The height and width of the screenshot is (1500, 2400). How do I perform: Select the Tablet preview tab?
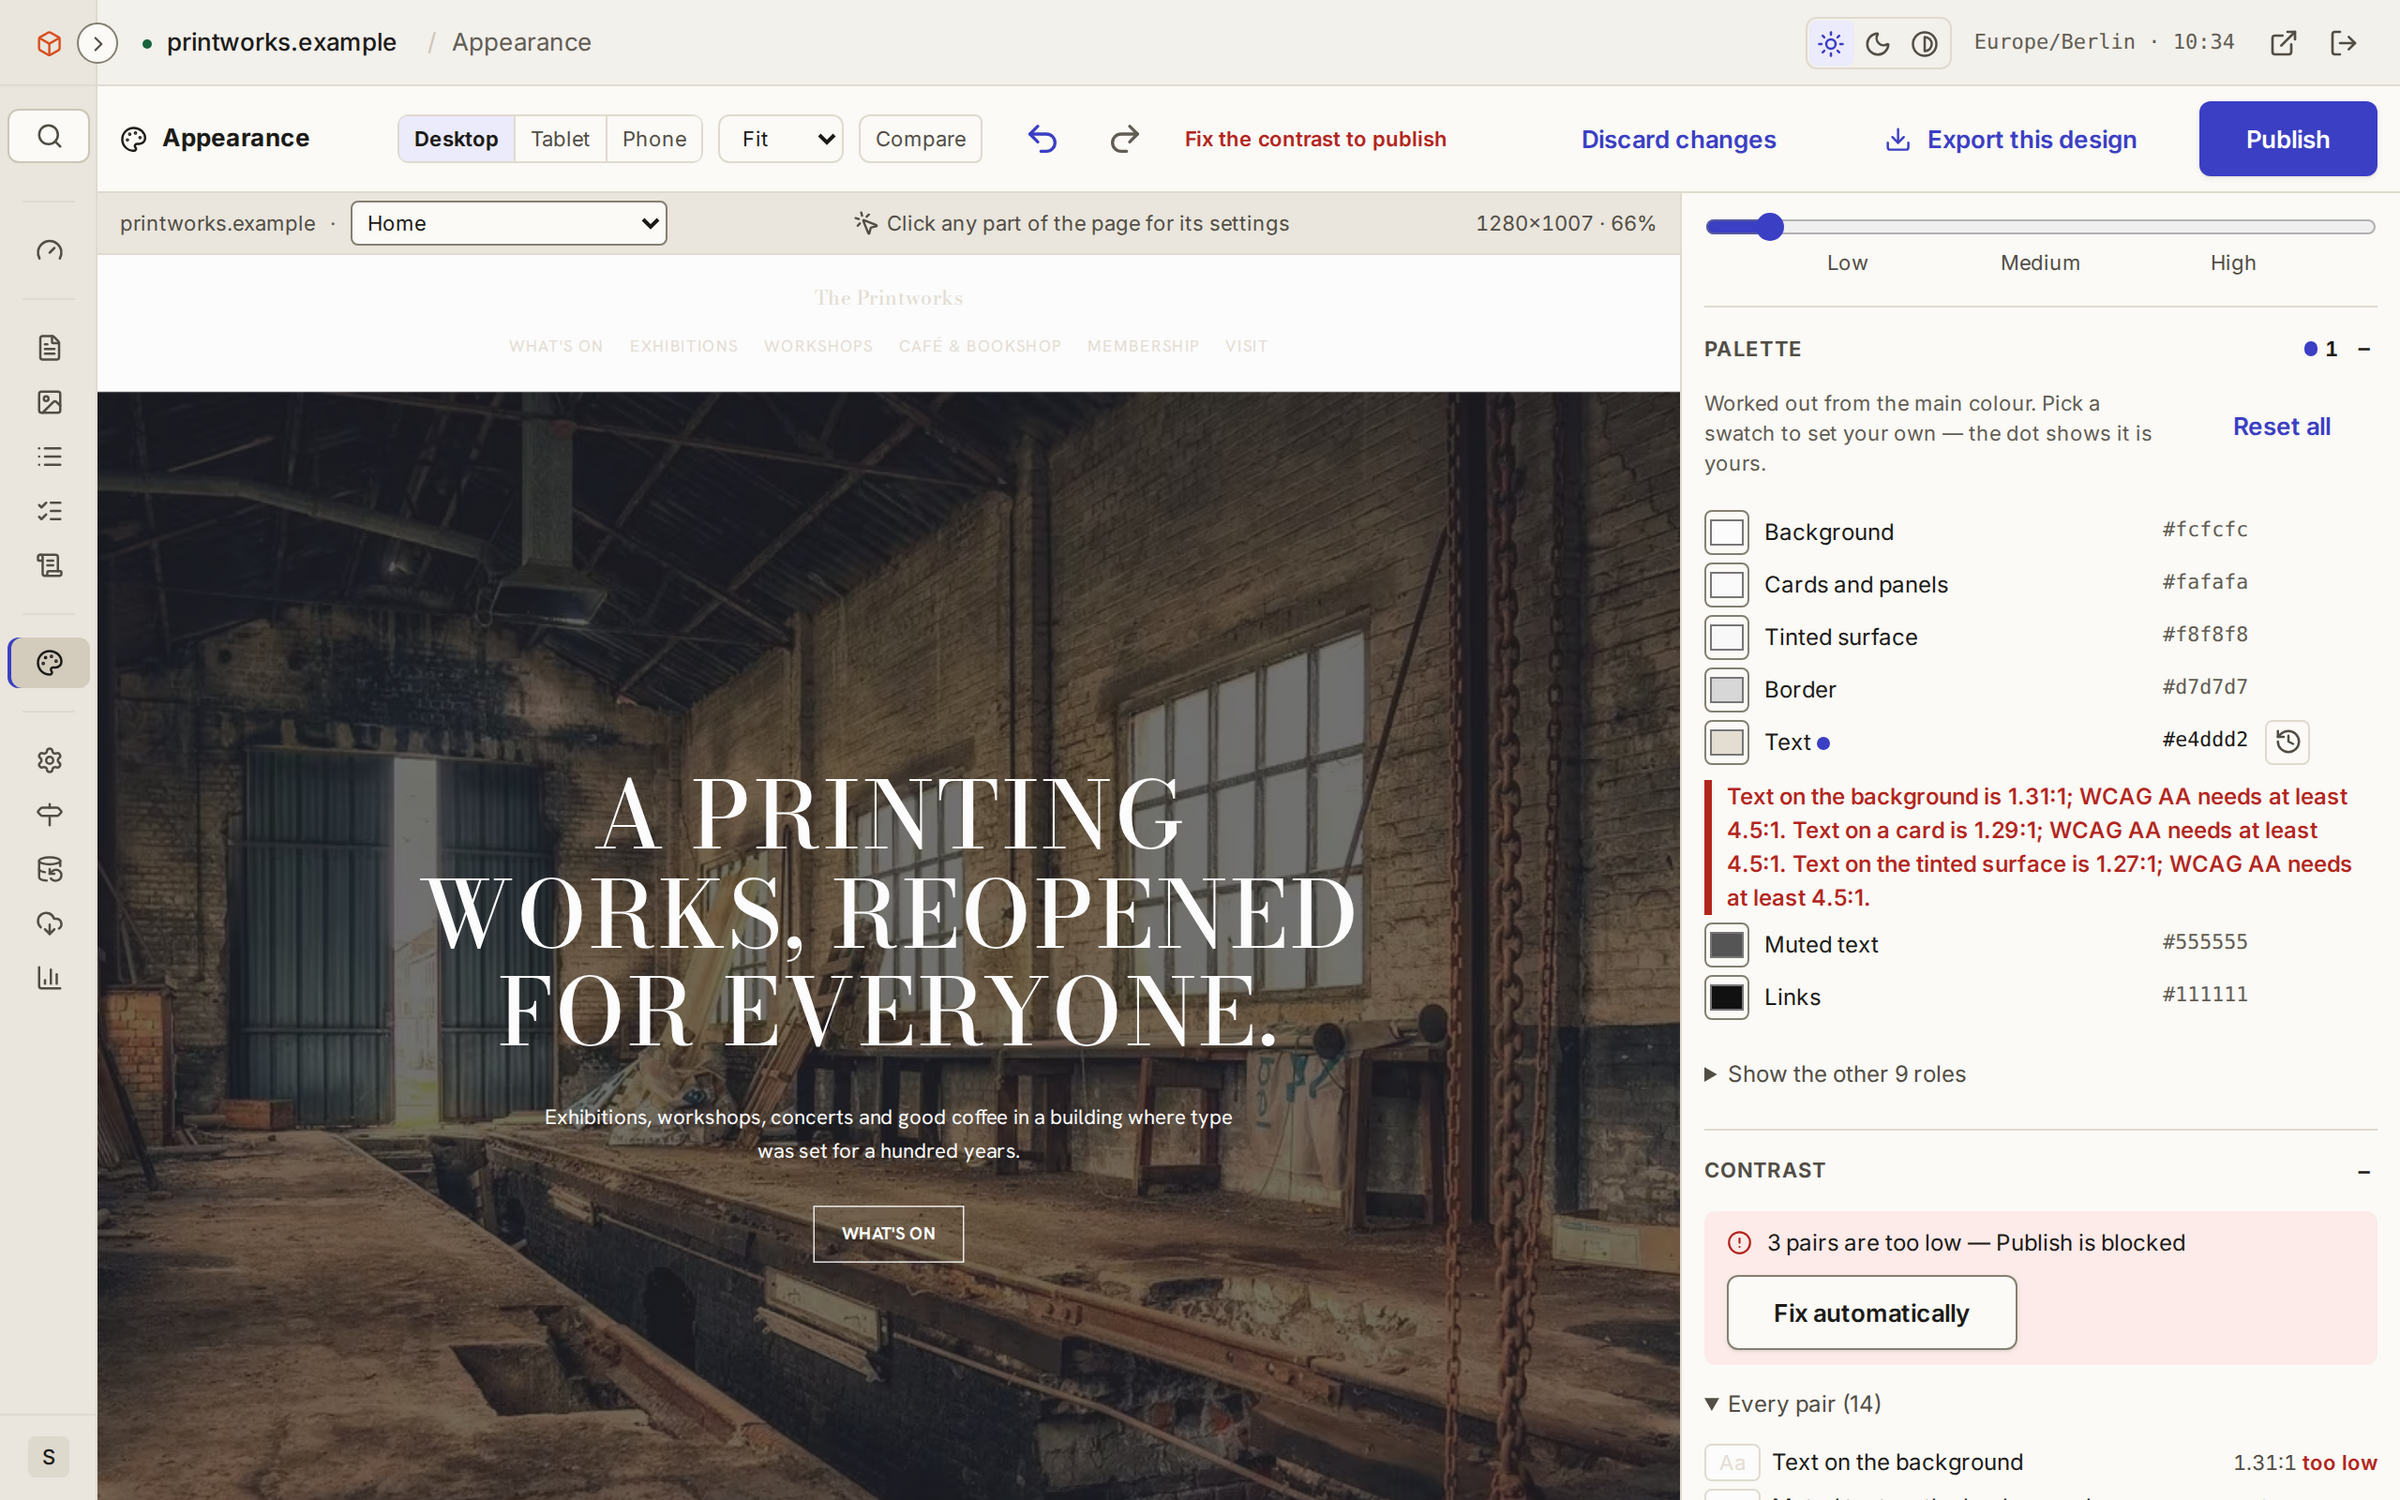point(560,139)
